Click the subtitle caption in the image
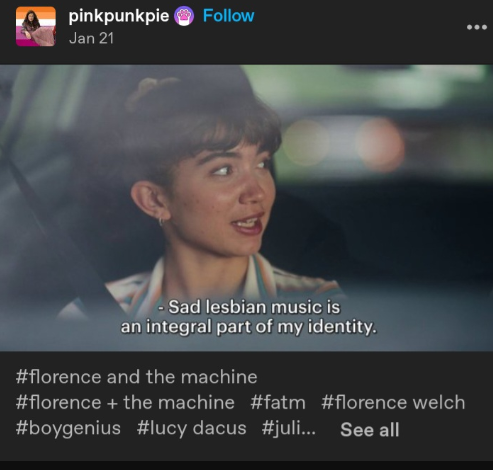The height and width of the screenshot is (470, 493). pos(249,317)
